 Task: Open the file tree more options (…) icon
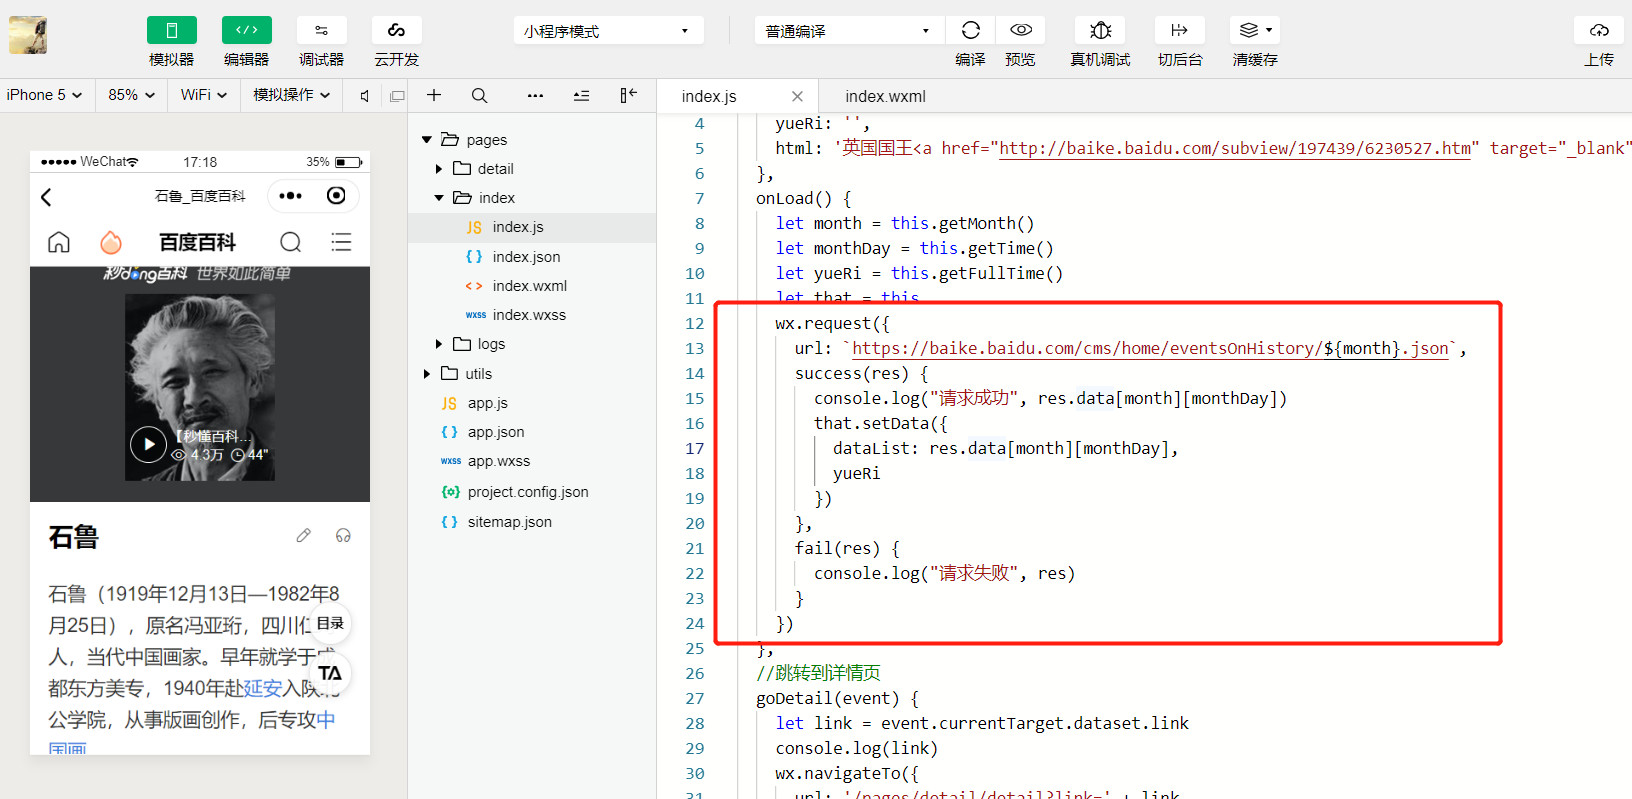[x=536, y=95]
